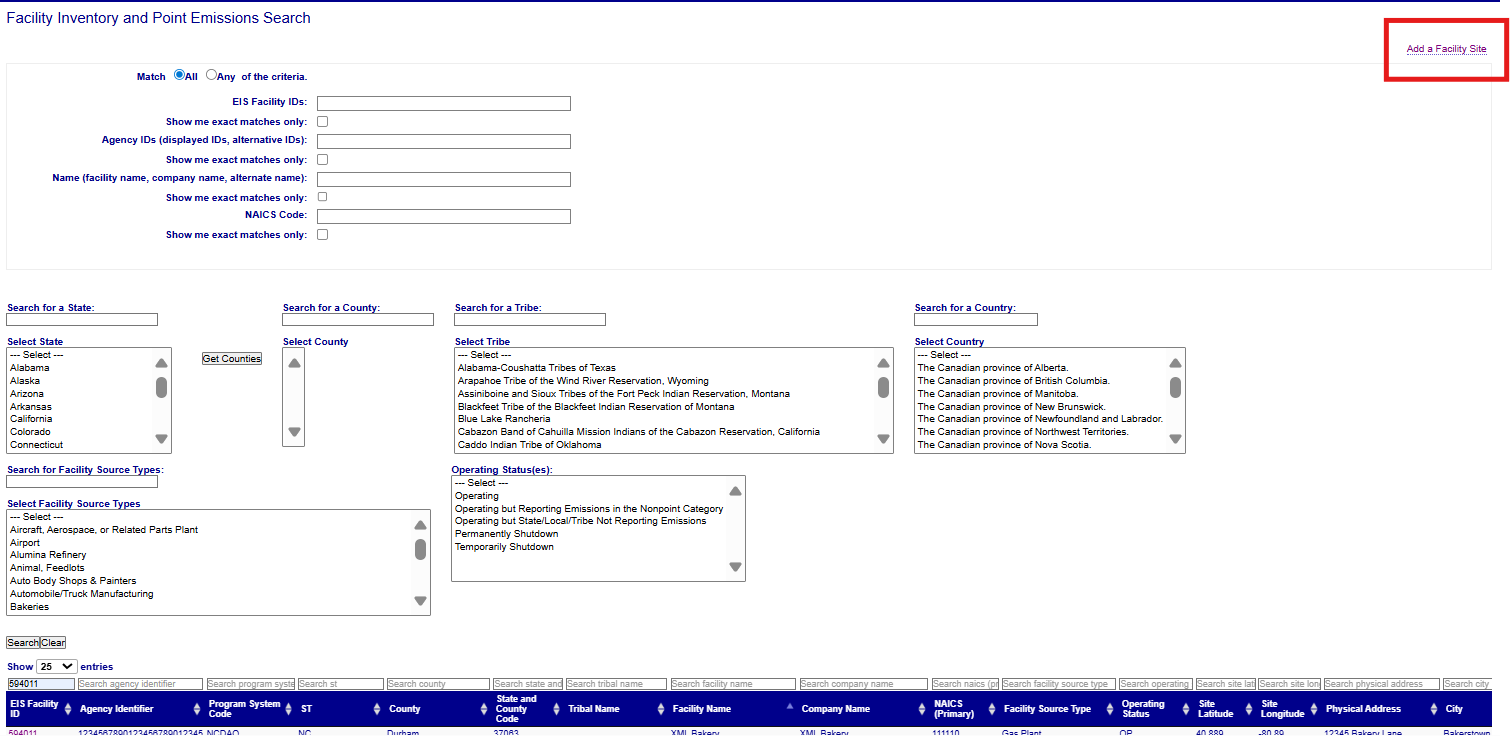Check exact matches for Agency IDs
The height and width of the screenshot is (736, 1510).
(x=322, y=160)
